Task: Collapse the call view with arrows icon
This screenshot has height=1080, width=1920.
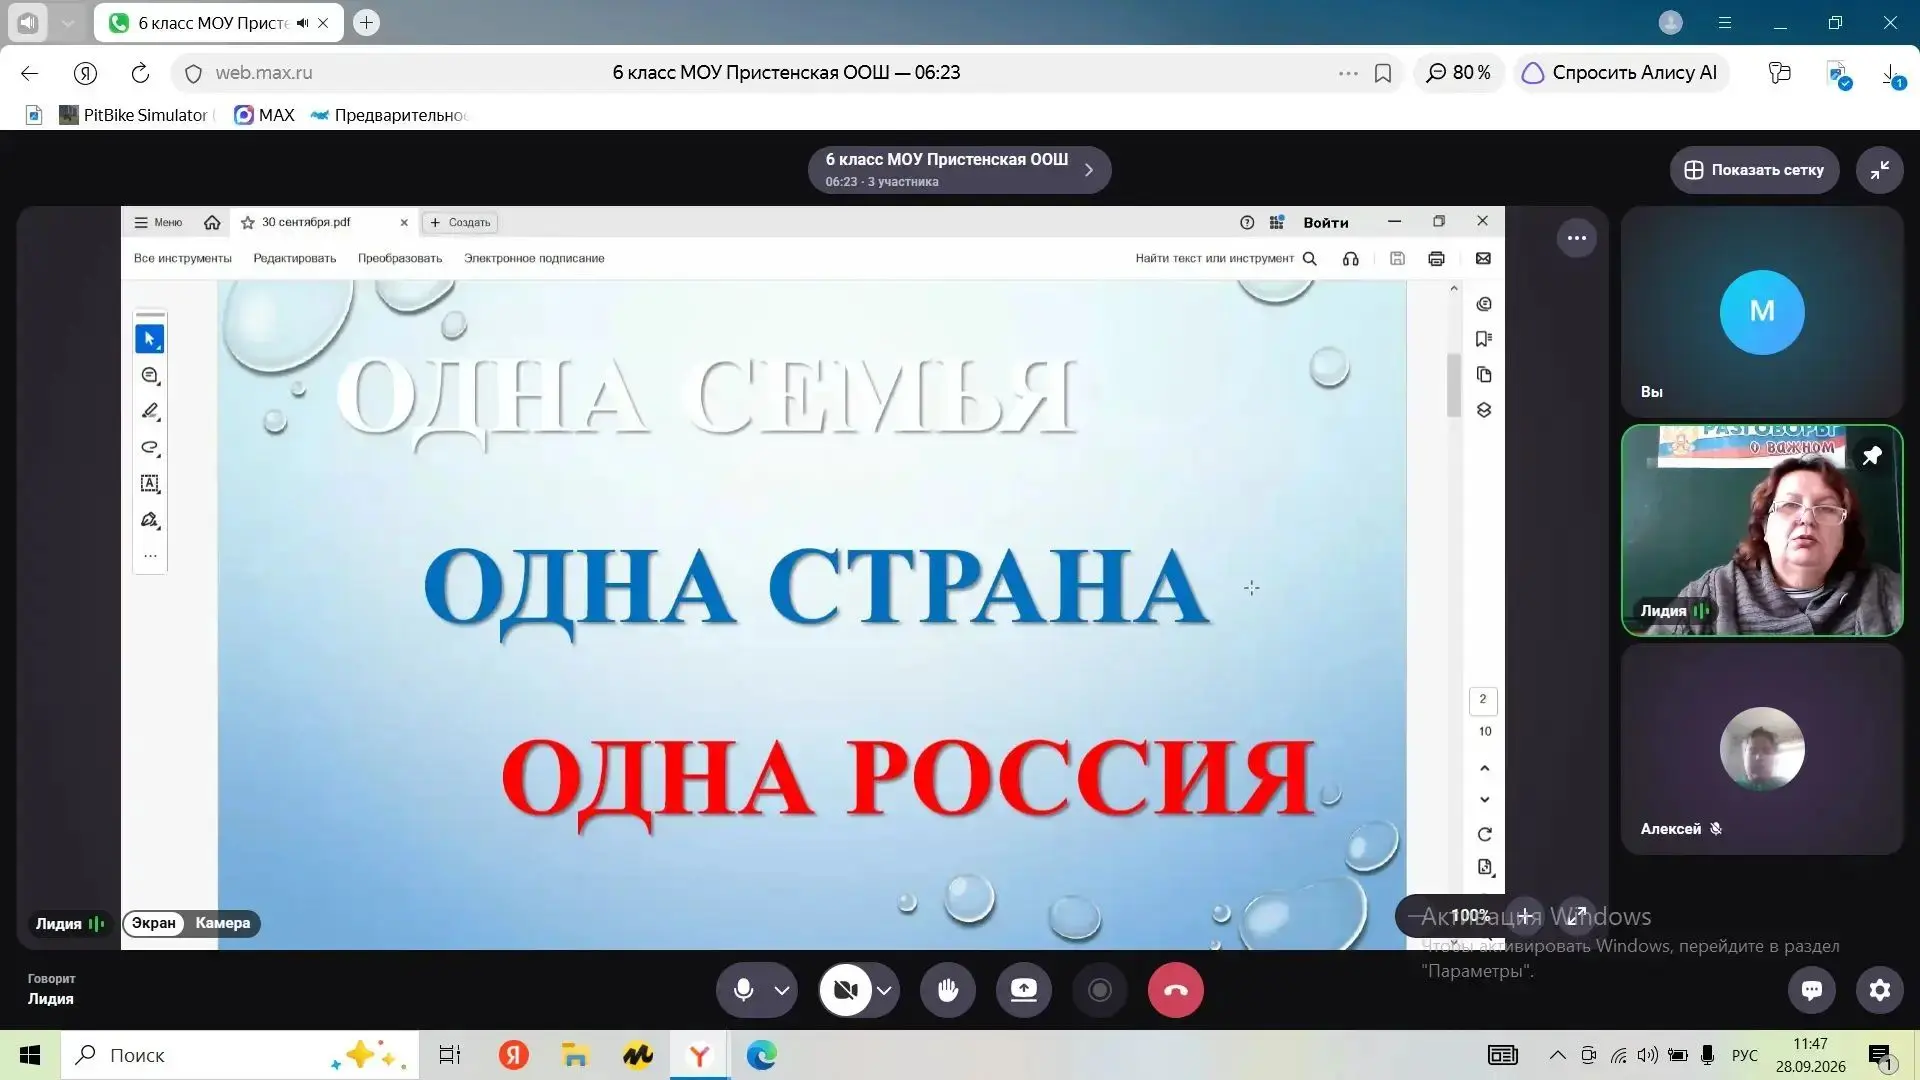Action: point(1880,170)
